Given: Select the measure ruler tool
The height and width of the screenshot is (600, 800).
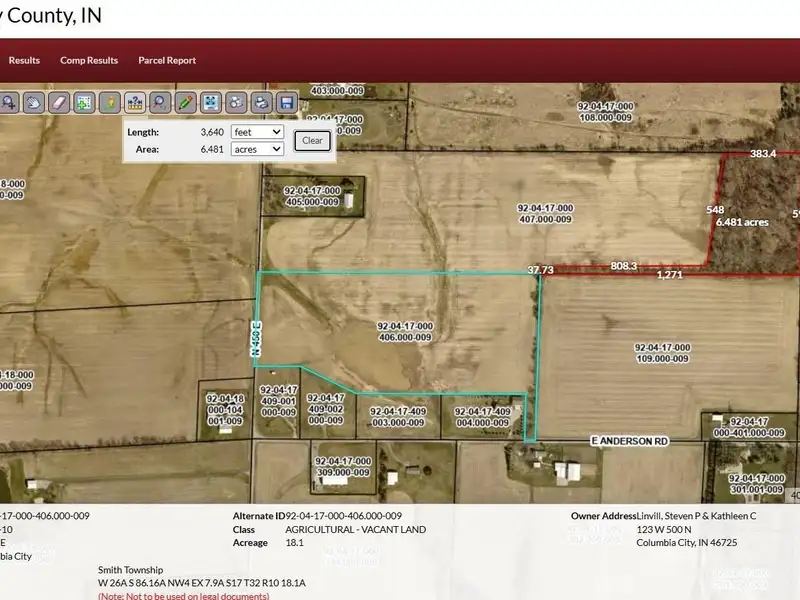Looking at the screenshot, I should pos(134,102).
